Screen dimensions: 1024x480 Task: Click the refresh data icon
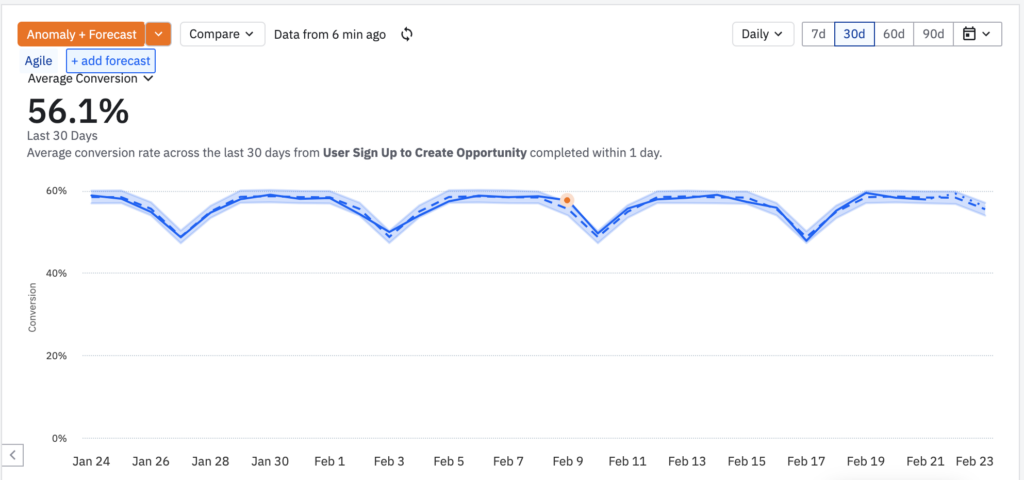(x=407, y=34)
